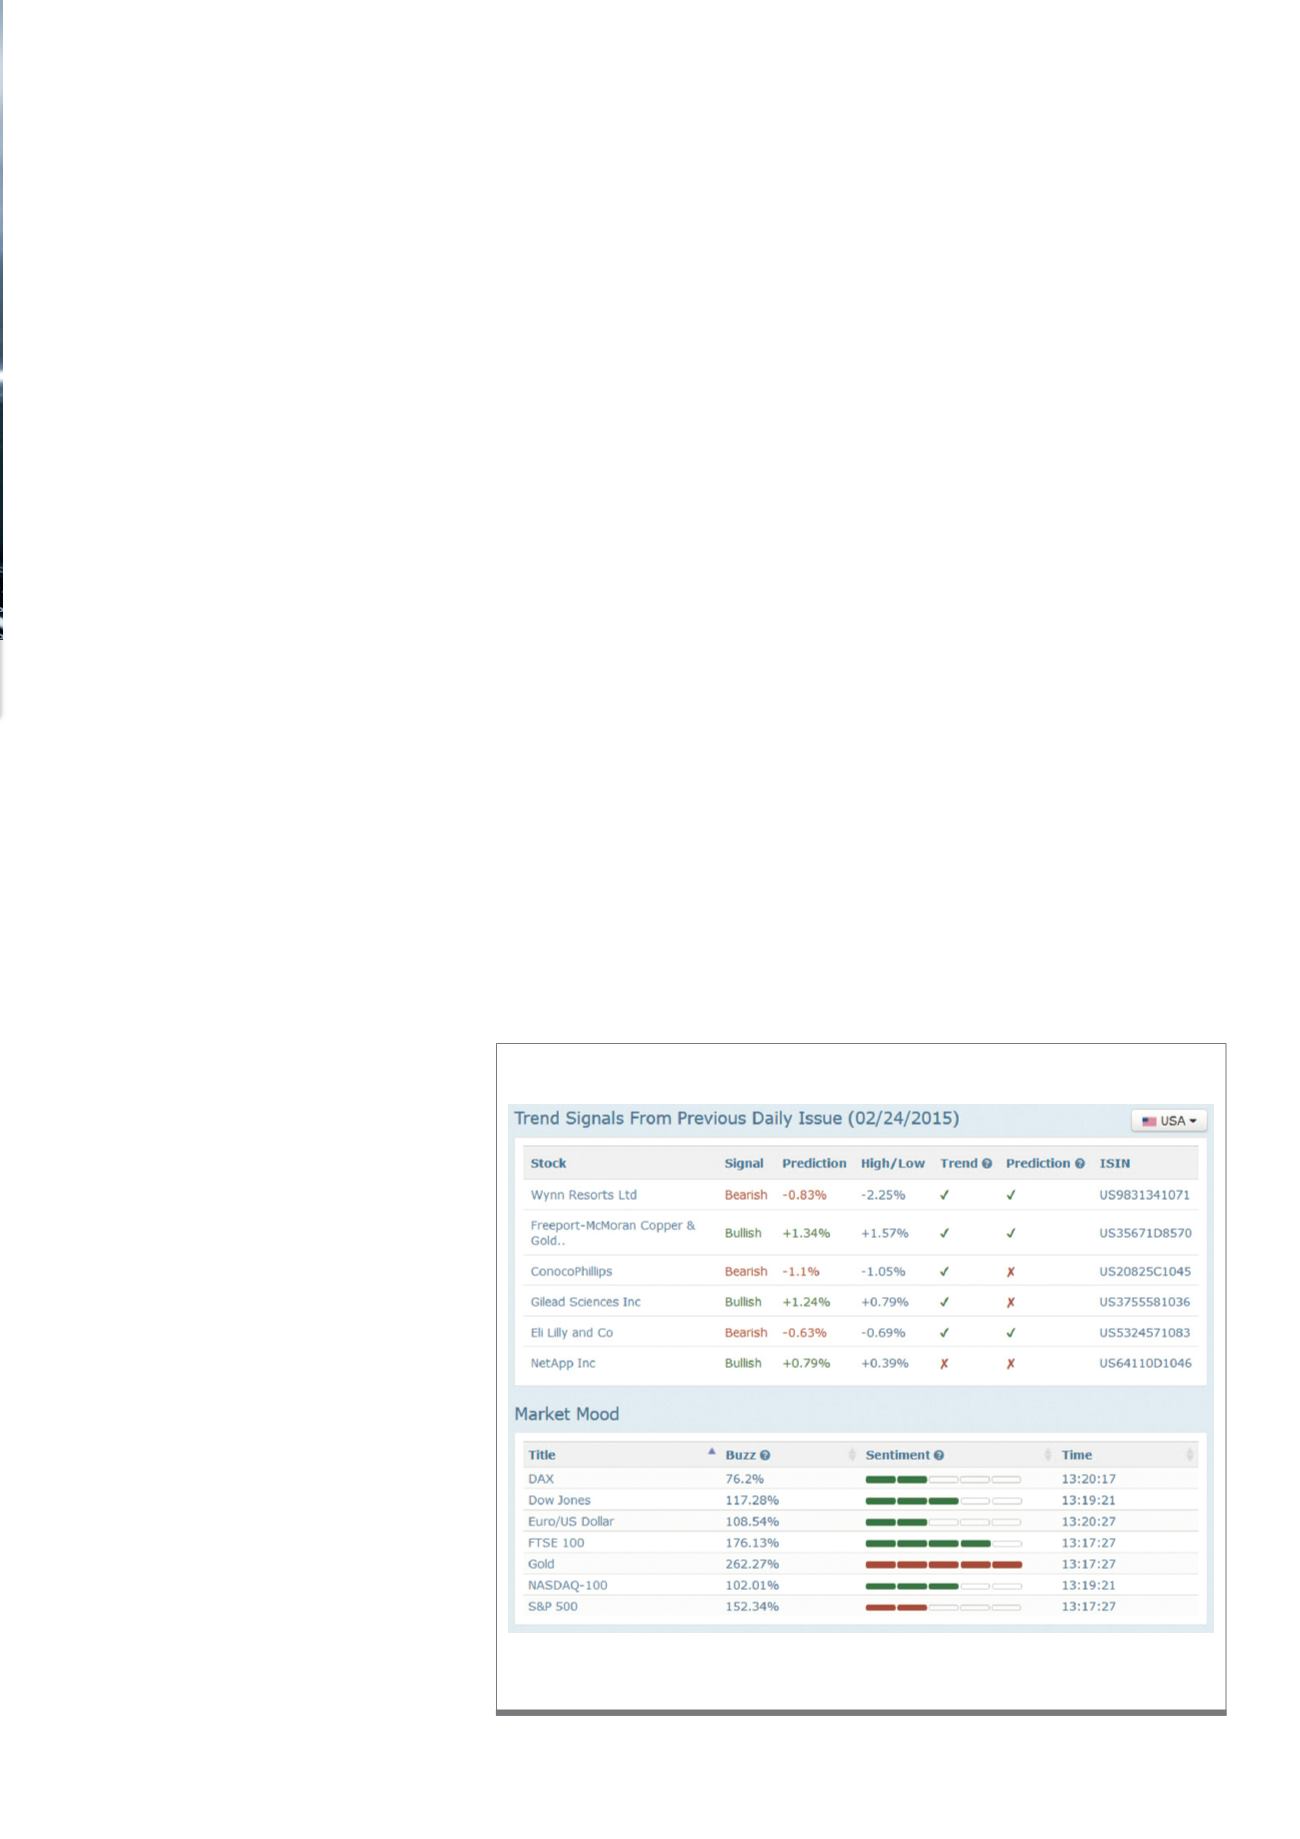This screenshot has height=1839, width=1300.
Task: Select the DAX market mood row
Action: click(860, 1479)
